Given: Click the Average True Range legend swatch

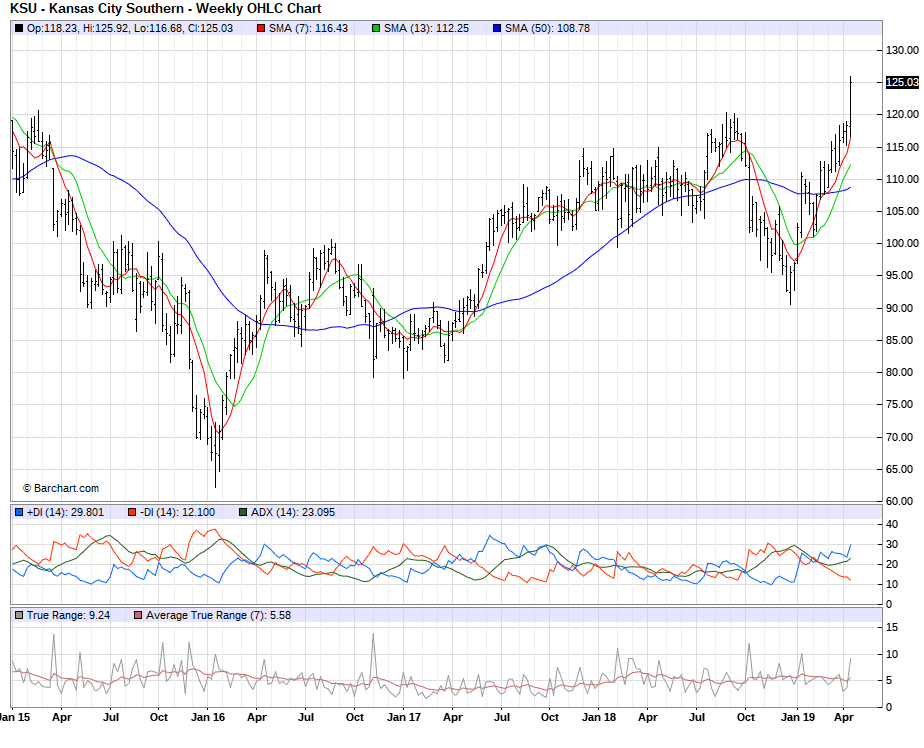Looking at the screenshot, I should coord(138,615).
